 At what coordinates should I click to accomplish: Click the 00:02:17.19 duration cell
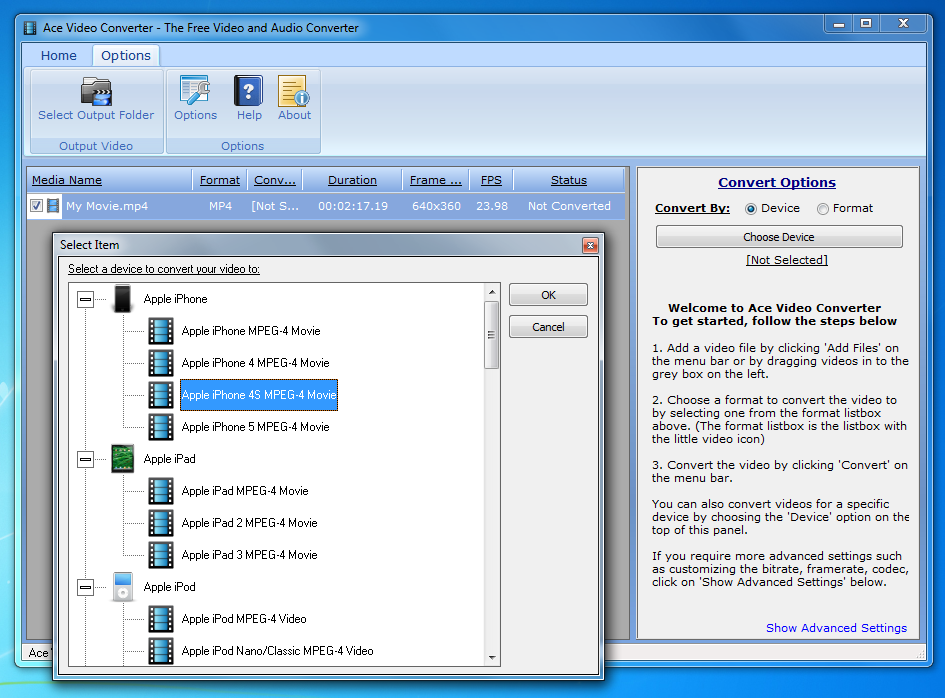click(x=353, y=206)
